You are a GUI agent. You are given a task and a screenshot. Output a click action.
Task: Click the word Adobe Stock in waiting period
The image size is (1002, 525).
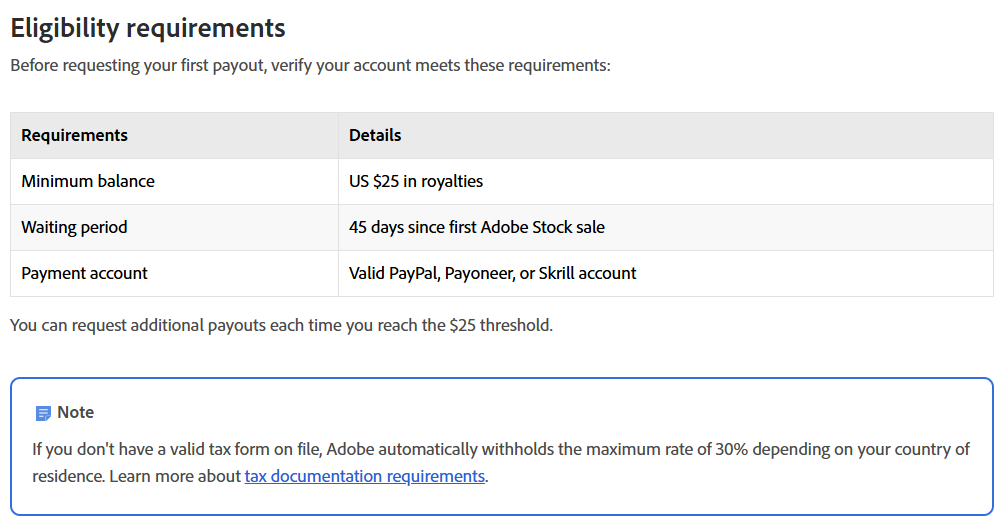pos(525,227)
